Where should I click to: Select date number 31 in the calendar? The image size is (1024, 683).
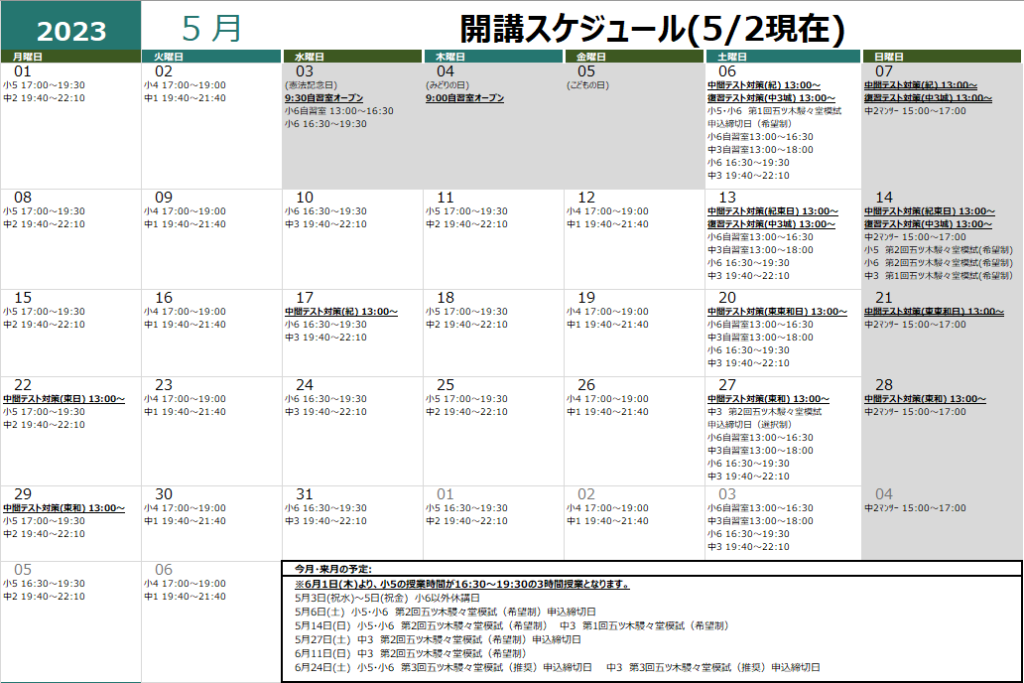pyautogui.click(x=305, y=494)
